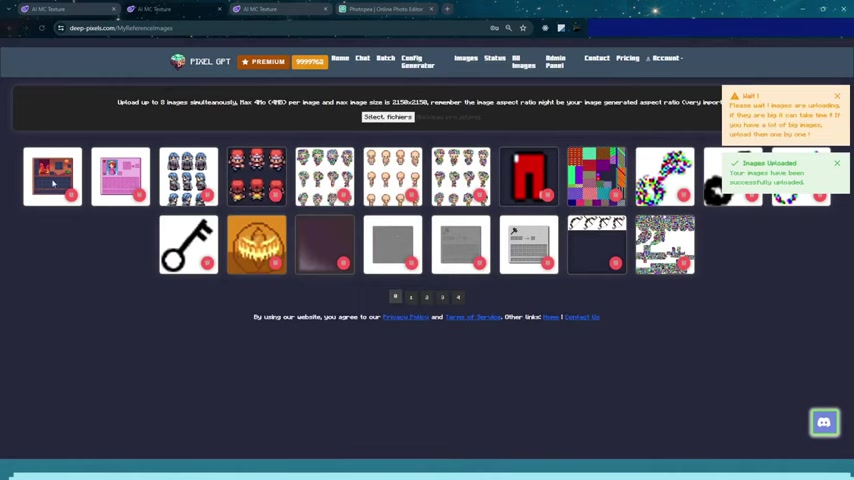Open the tab search dropdown chevron
The image size is (854, 480).
click(8, 9)
